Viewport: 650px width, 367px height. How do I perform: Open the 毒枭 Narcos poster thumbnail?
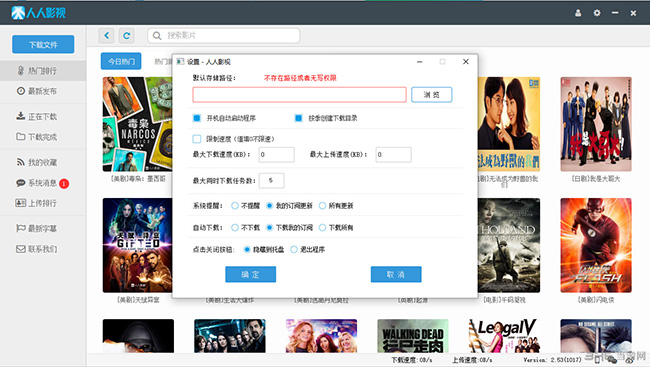coord(138,124)
